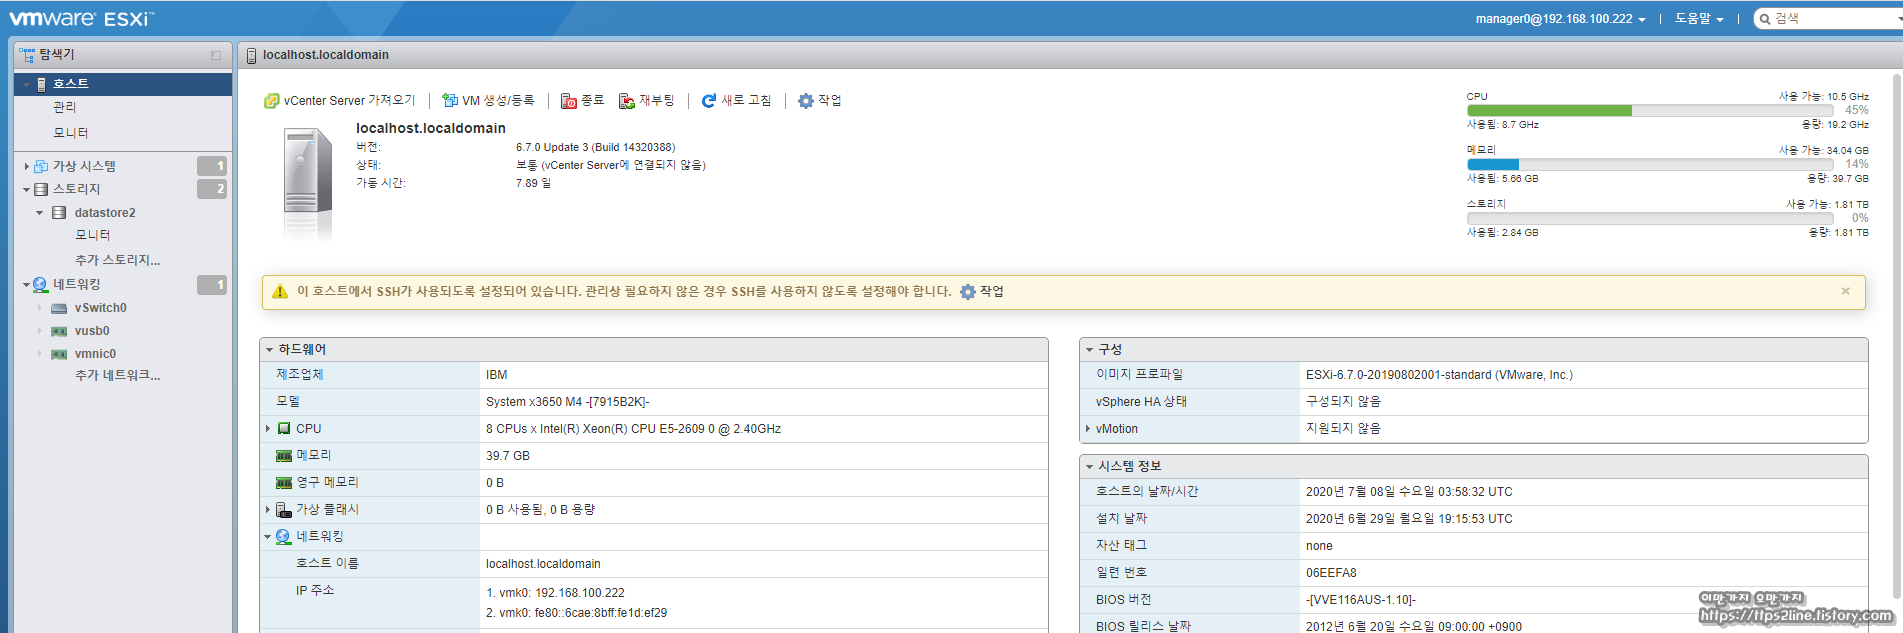
Task: Open 추가 스토리지... link
Action: [118, 260]
